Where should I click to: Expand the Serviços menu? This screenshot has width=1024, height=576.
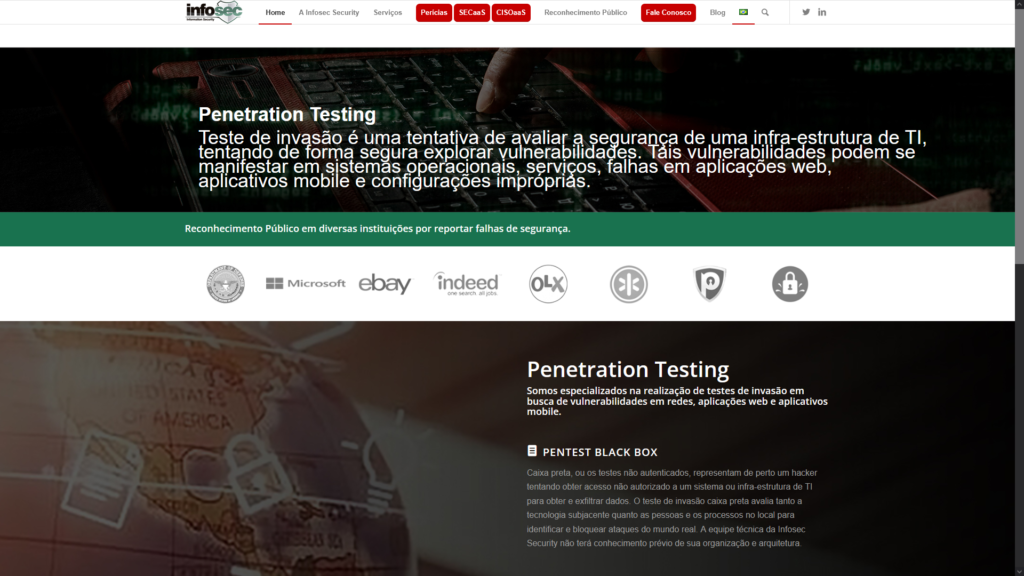click(x=387, y=13)
